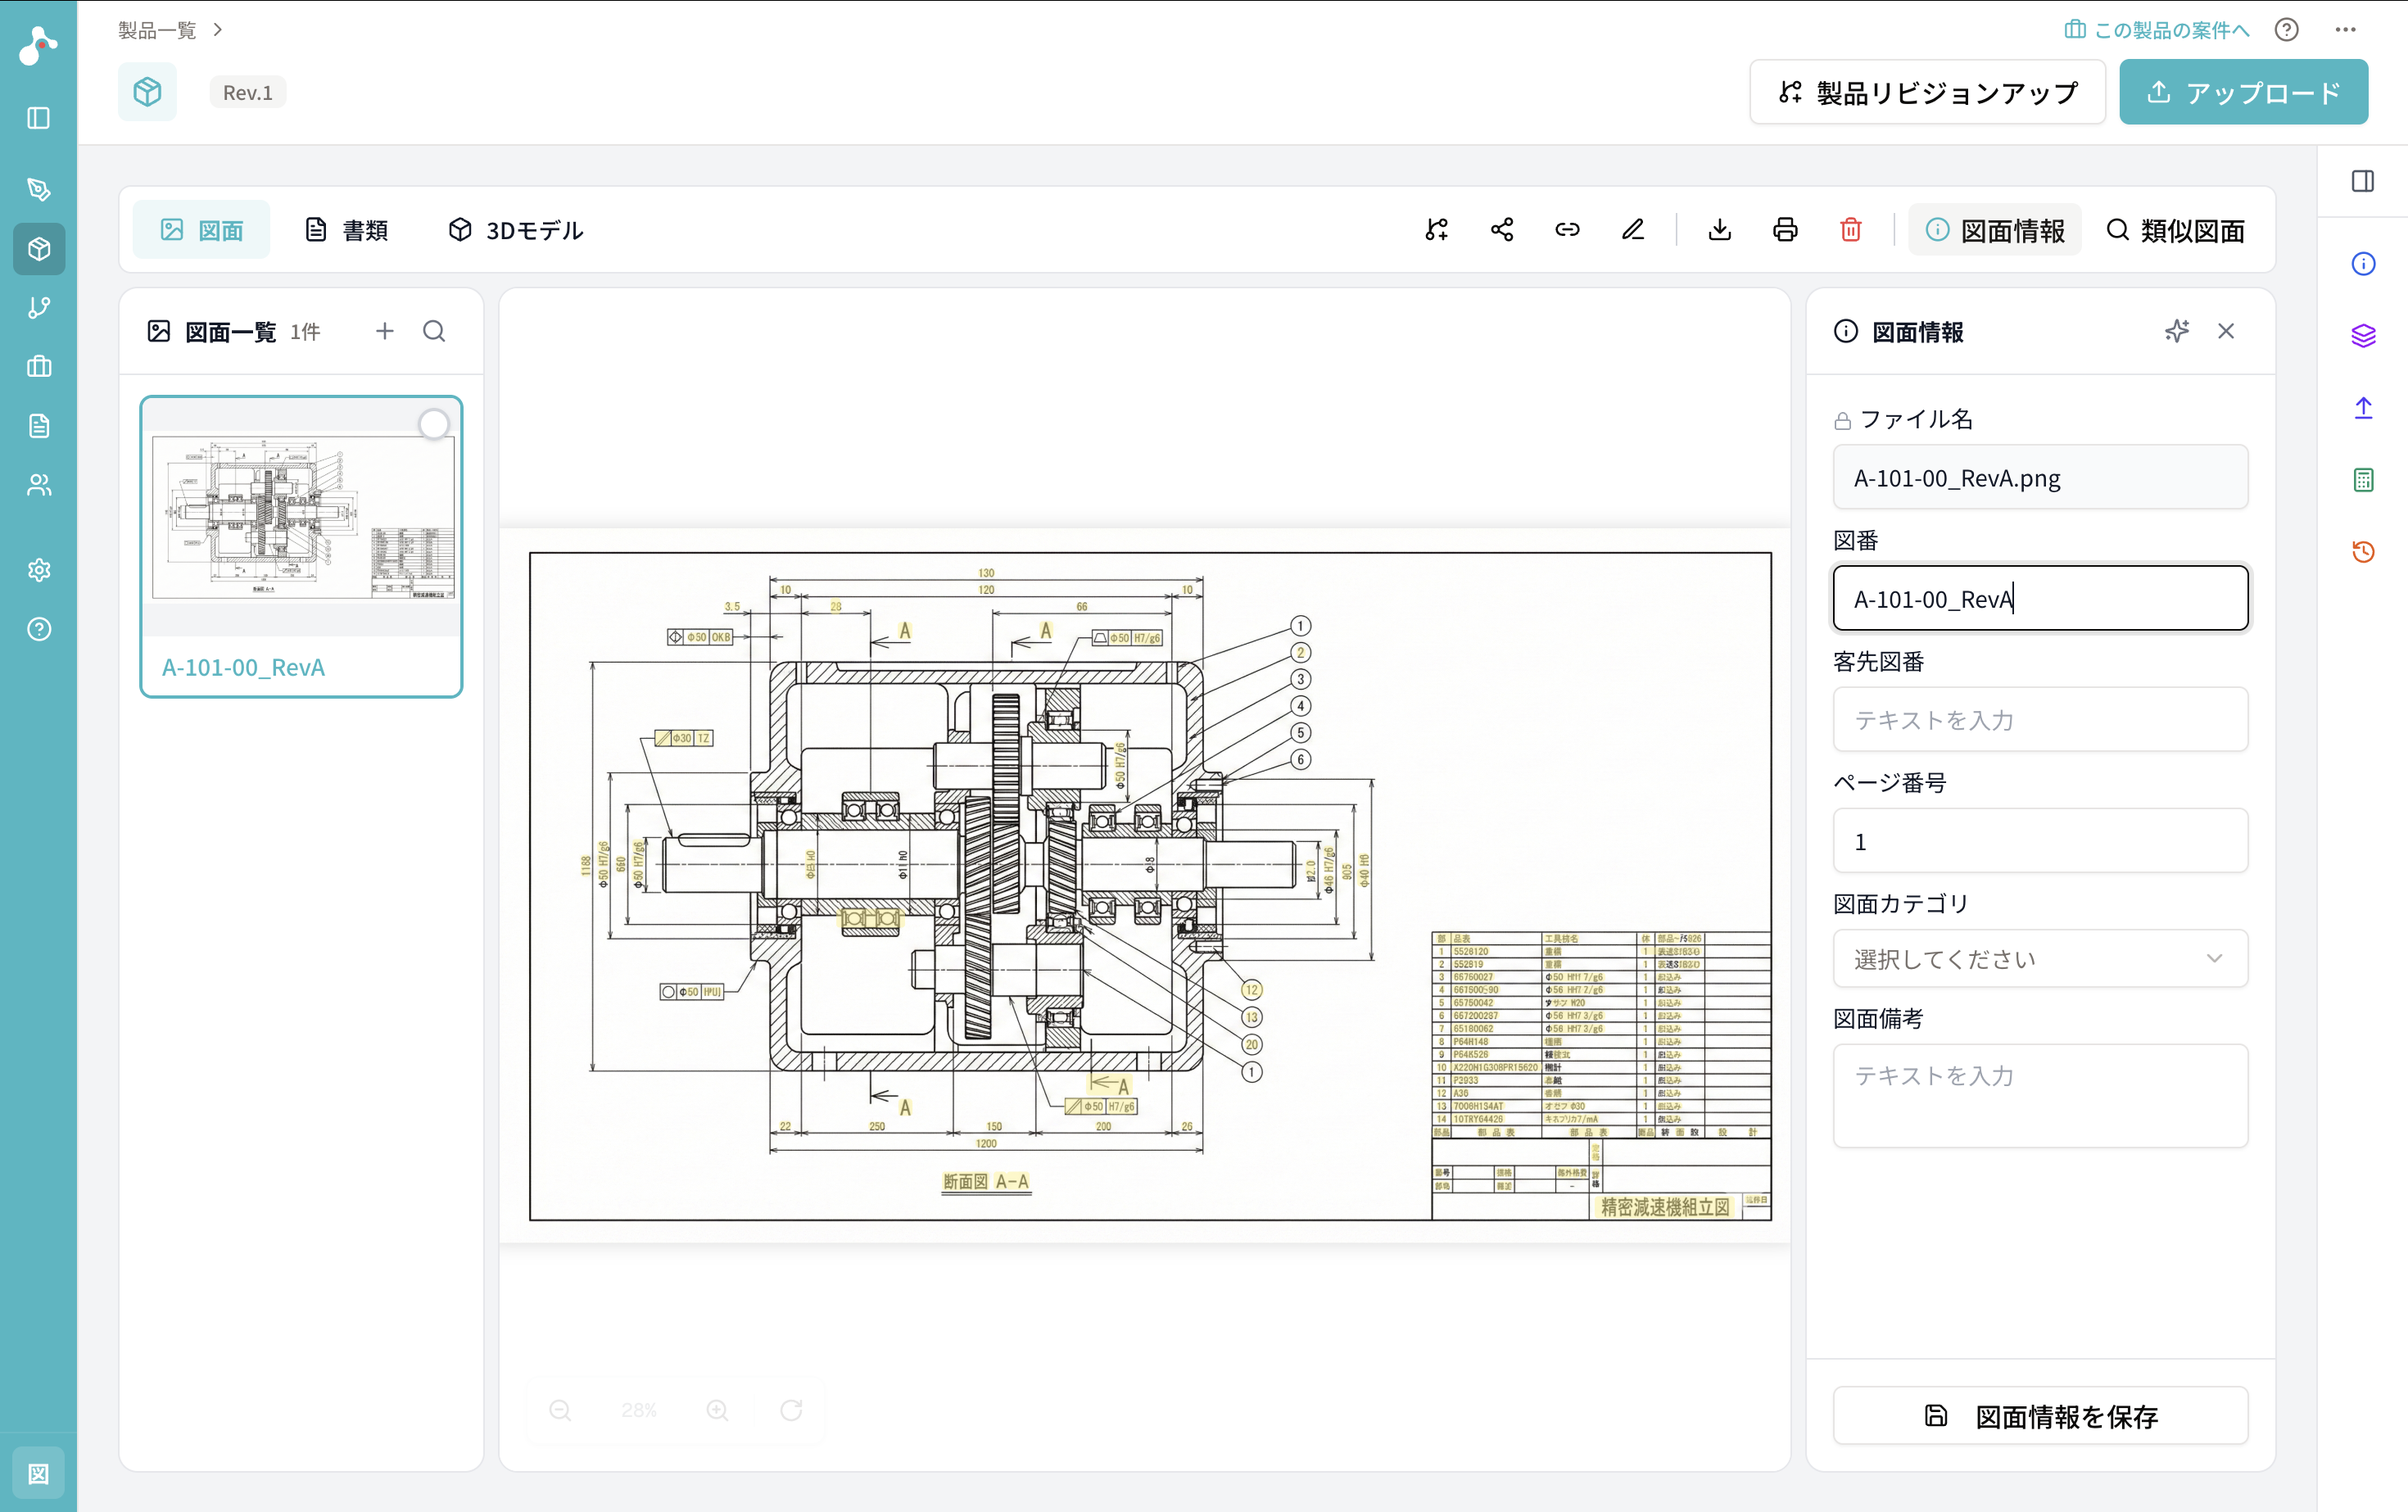Click the pencil edit icon in the toolbar
The height and width of the screenshot is (1512, 2408).
coord(1632,230)
